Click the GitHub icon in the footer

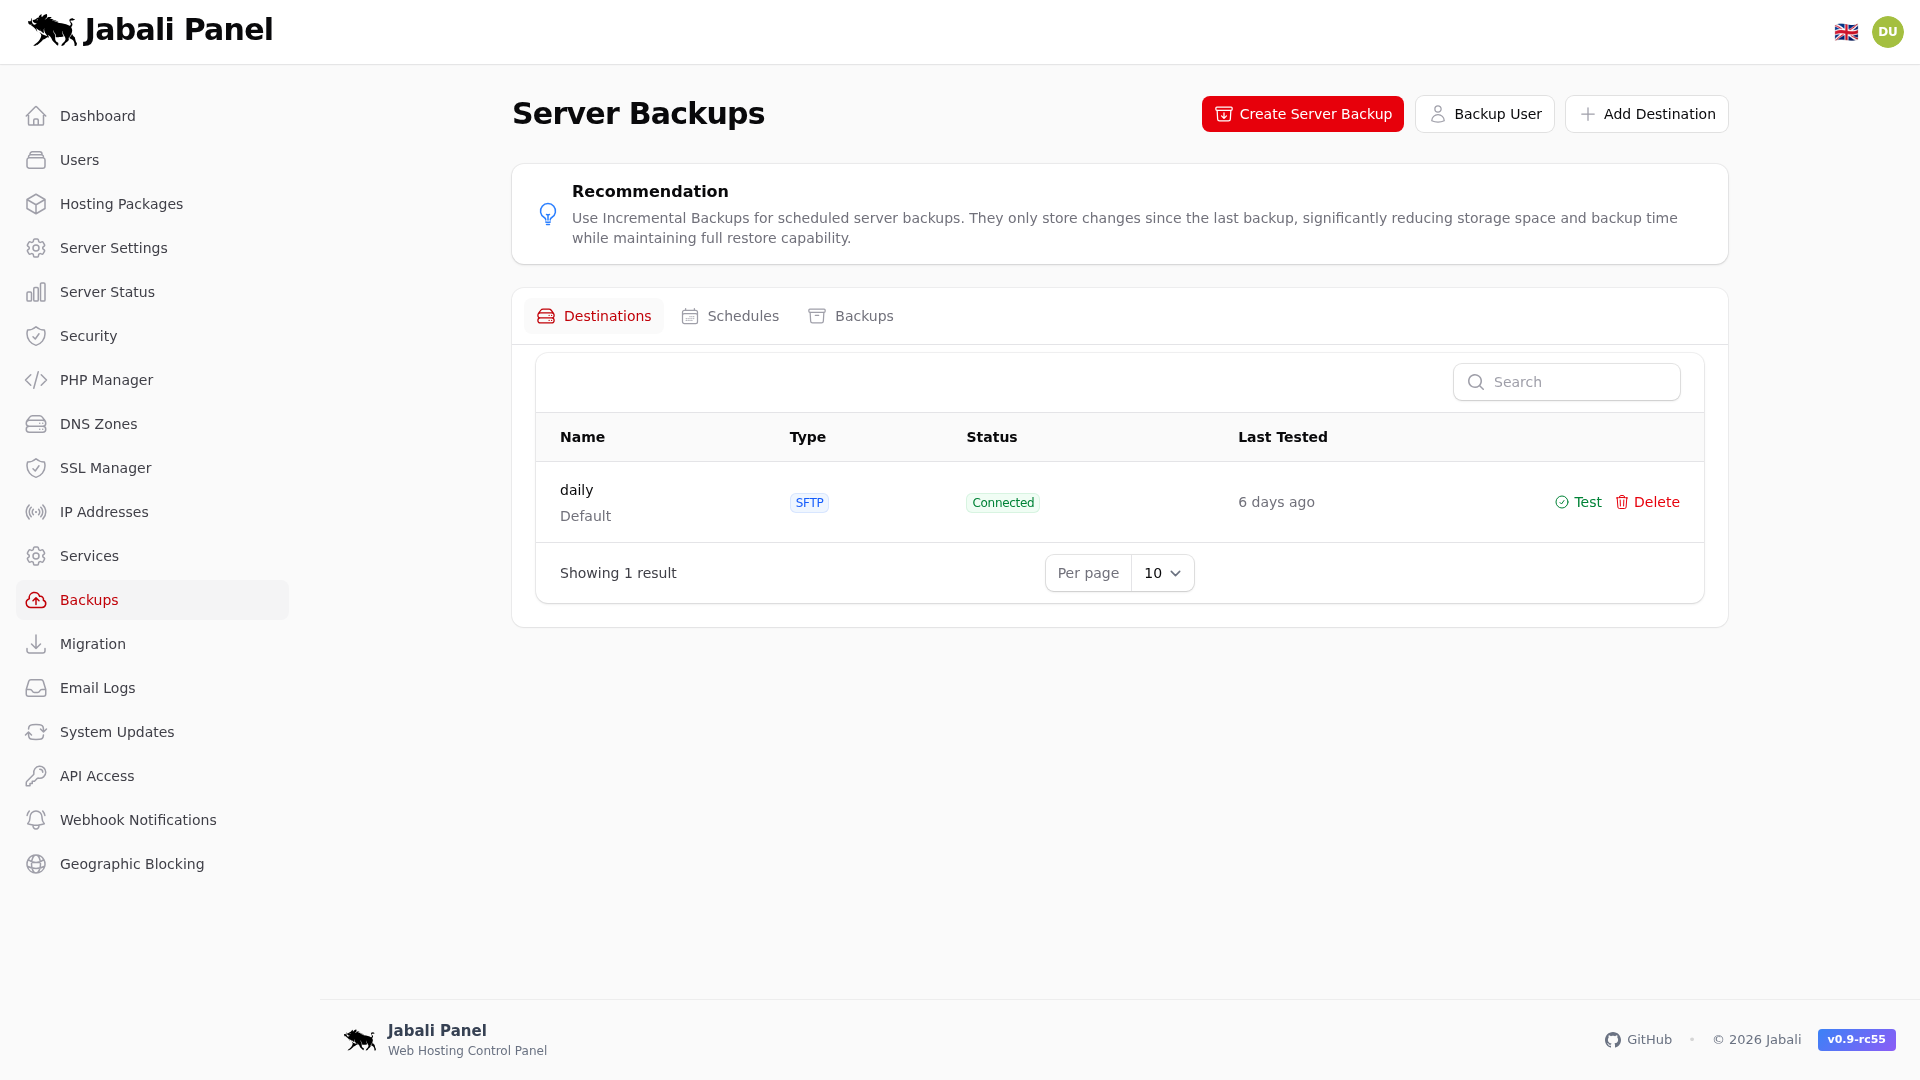[x=1613, y=1040]
